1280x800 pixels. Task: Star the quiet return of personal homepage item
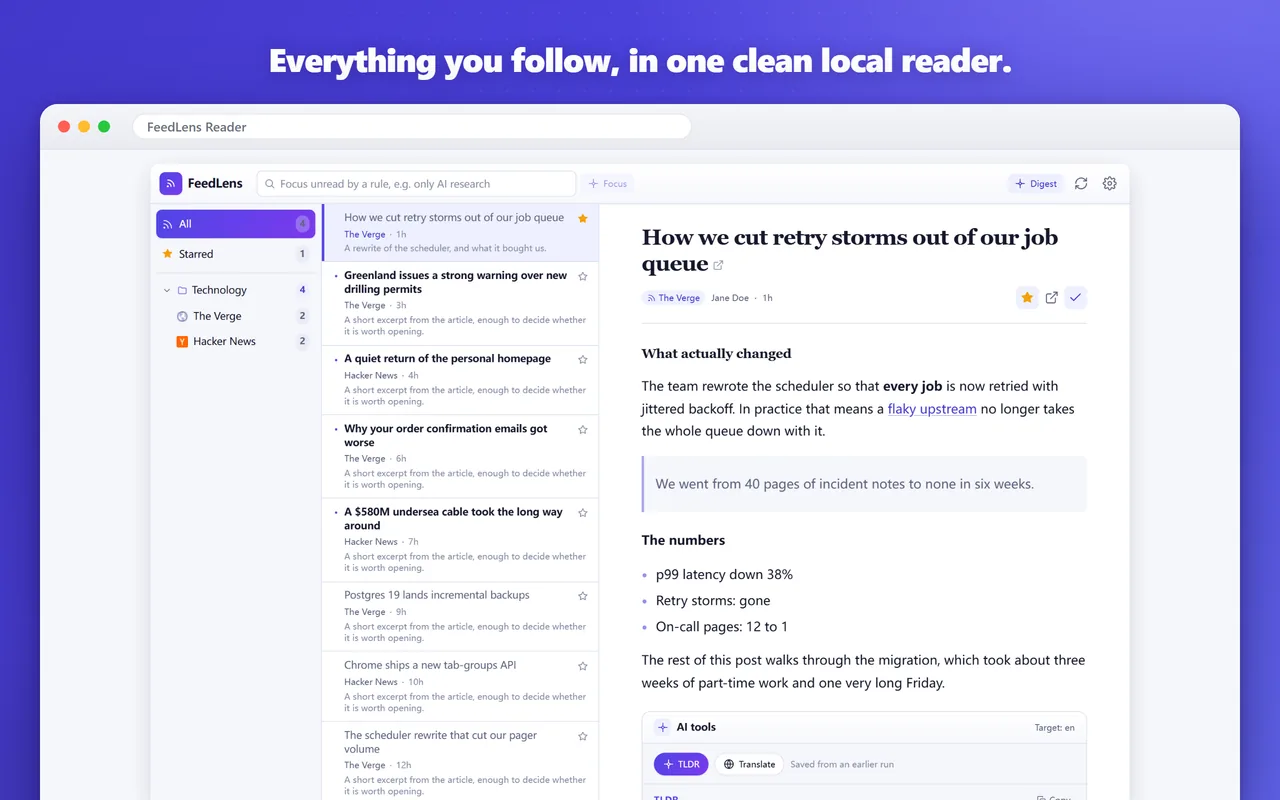pyautogui.click(x=583, y=359)
